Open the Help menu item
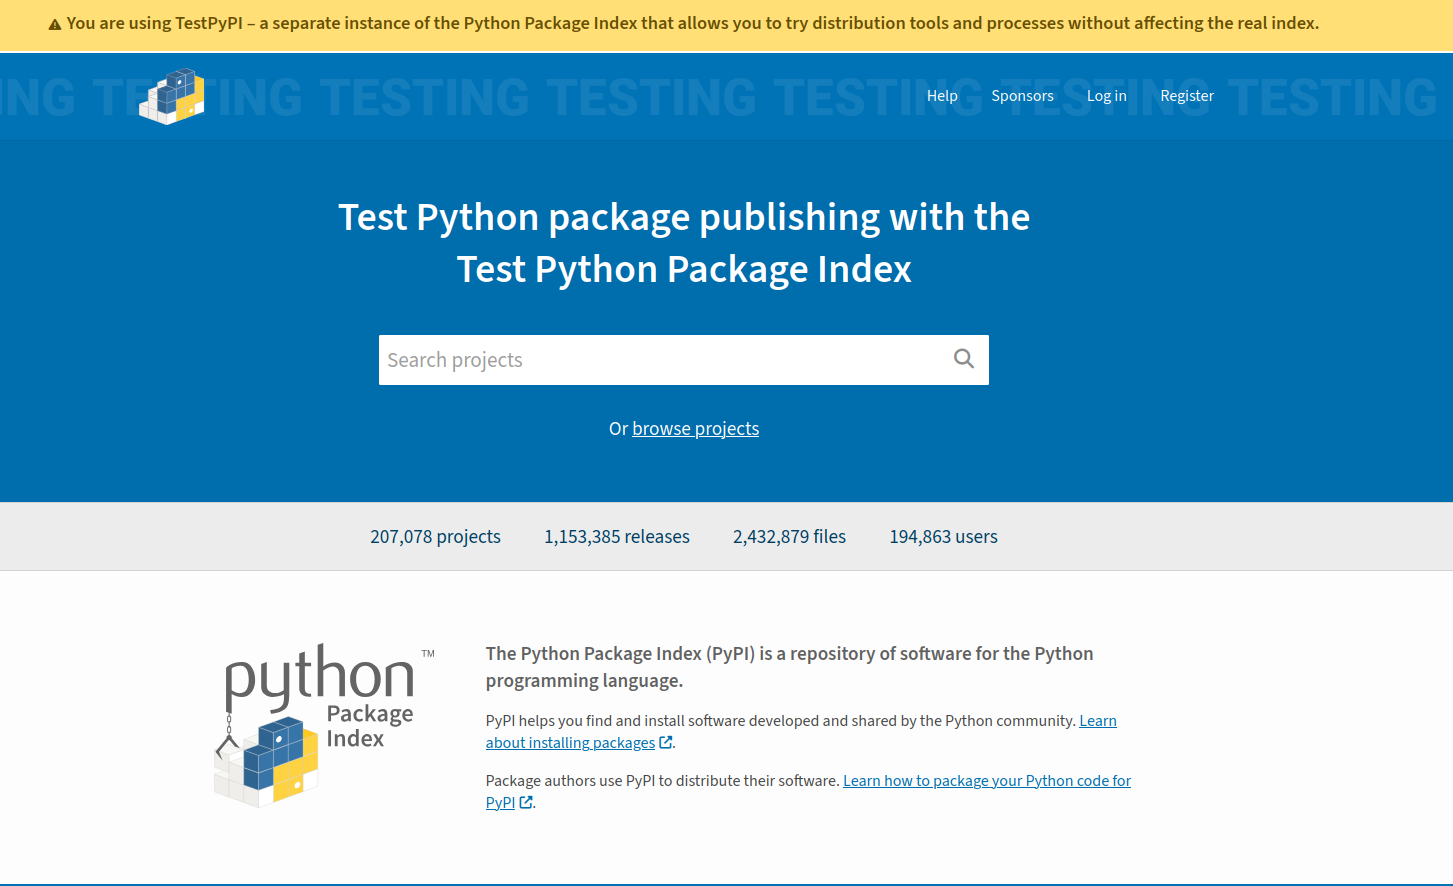Viewport: 1453px width, 886px height. 941,96
